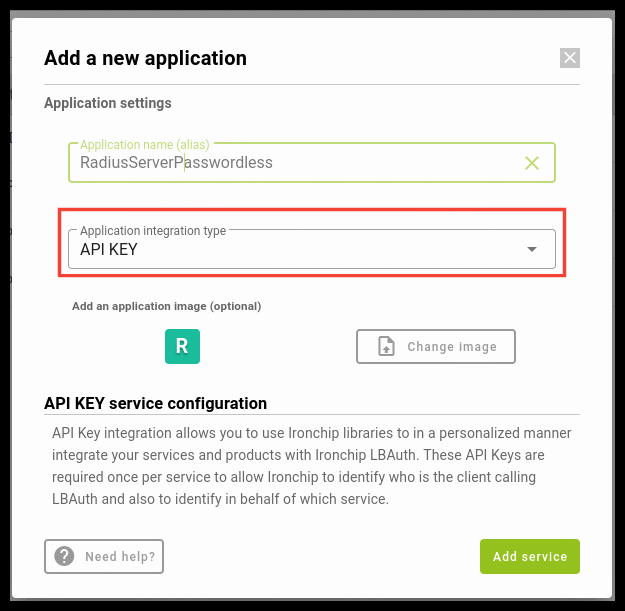Click the Add an application image label
The image size is (625, 611).
coord(166,306)
